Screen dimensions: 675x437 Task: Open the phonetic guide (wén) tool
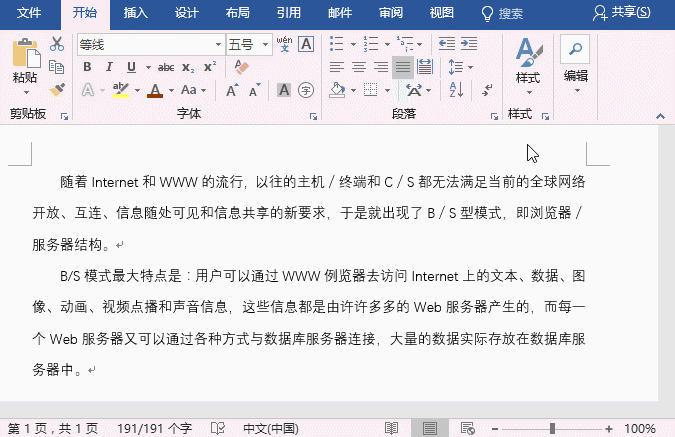[284, 44]
